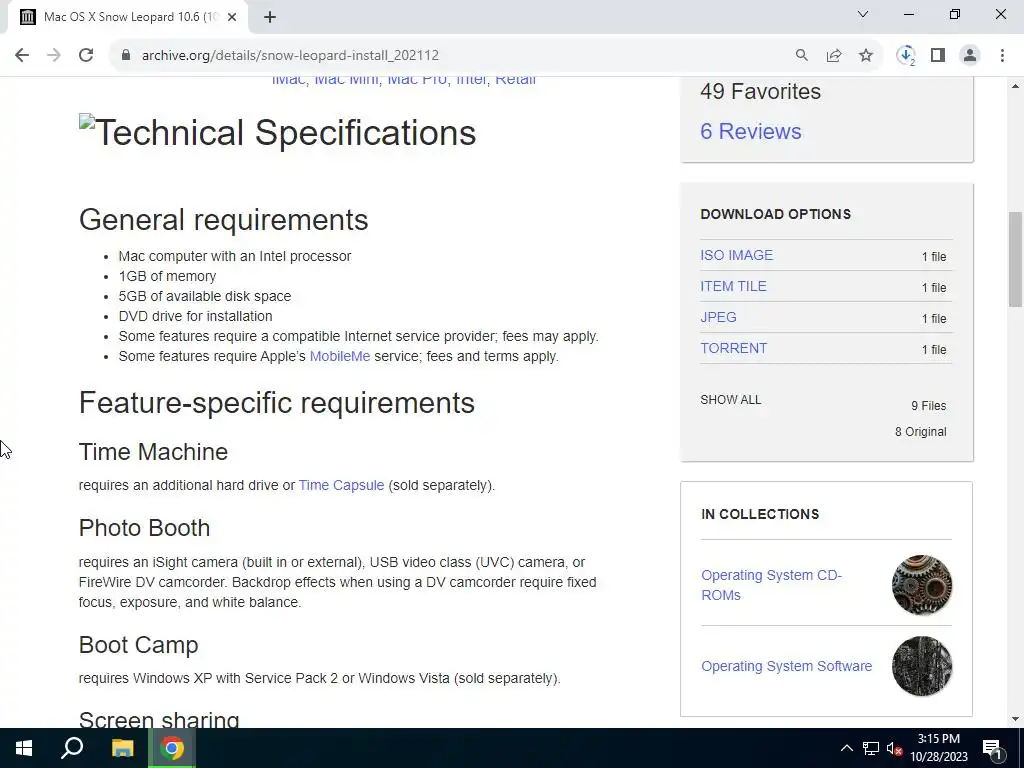Viewport: 1024px width, 768px height.
Task: Open a new tab
Action: (270, 17)
